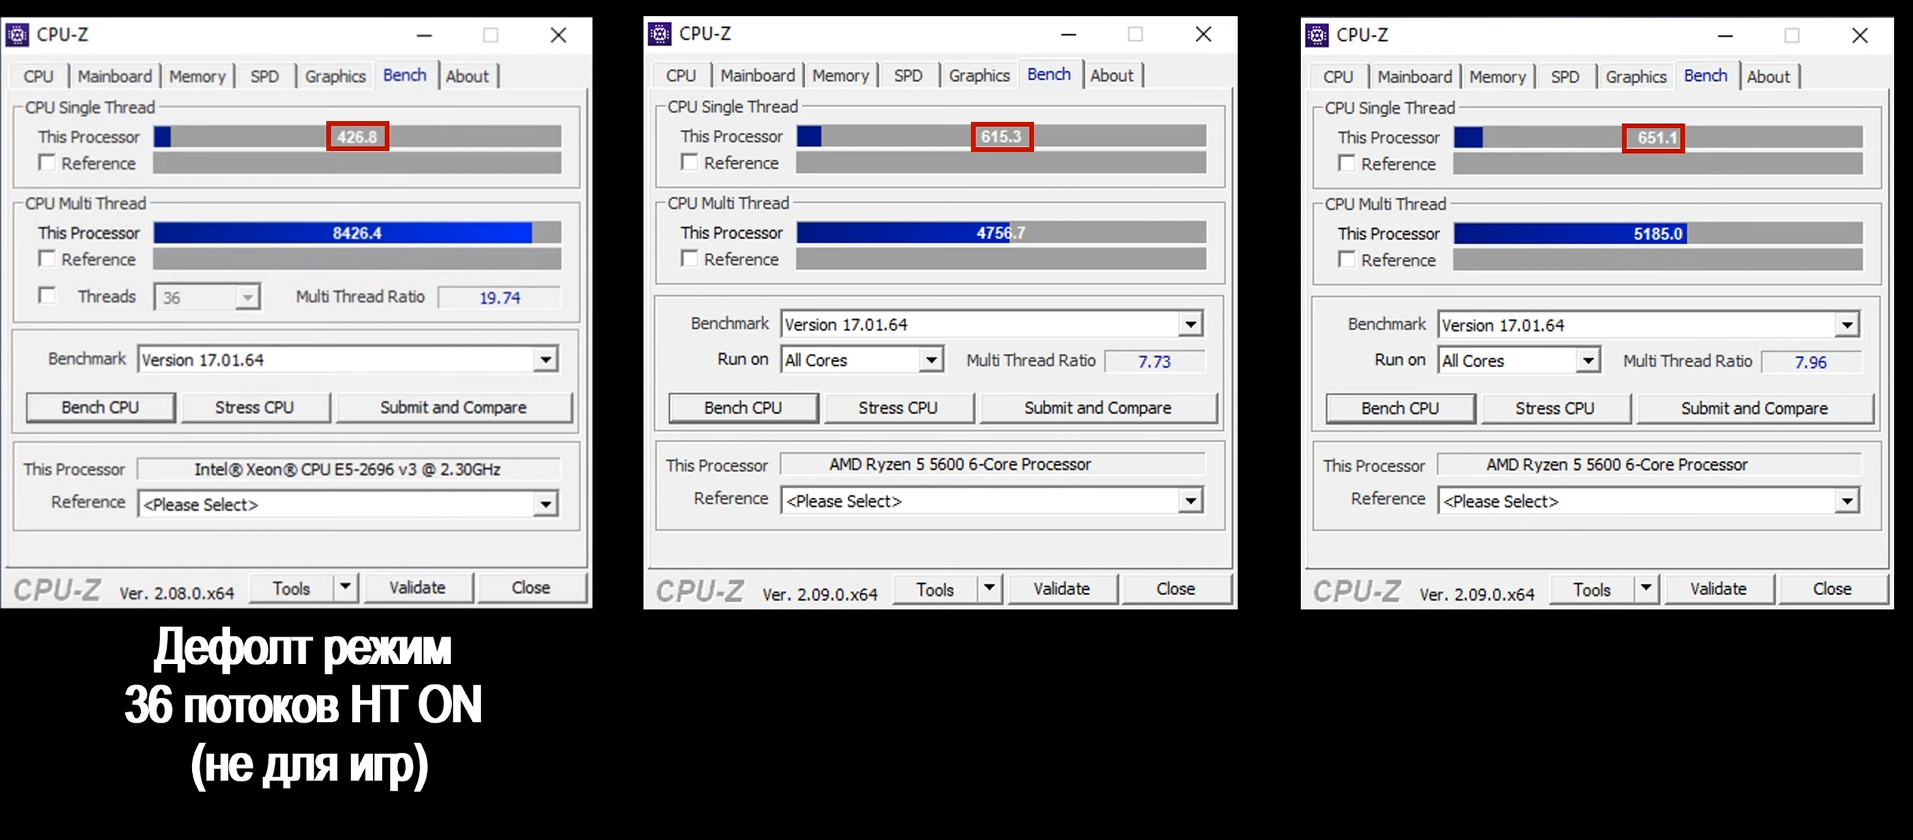Toggle Multi Thread Reference in the 651.1 score window
Image resolution: width=1913 pixels, height=840 pixels.
point(1347,259)
